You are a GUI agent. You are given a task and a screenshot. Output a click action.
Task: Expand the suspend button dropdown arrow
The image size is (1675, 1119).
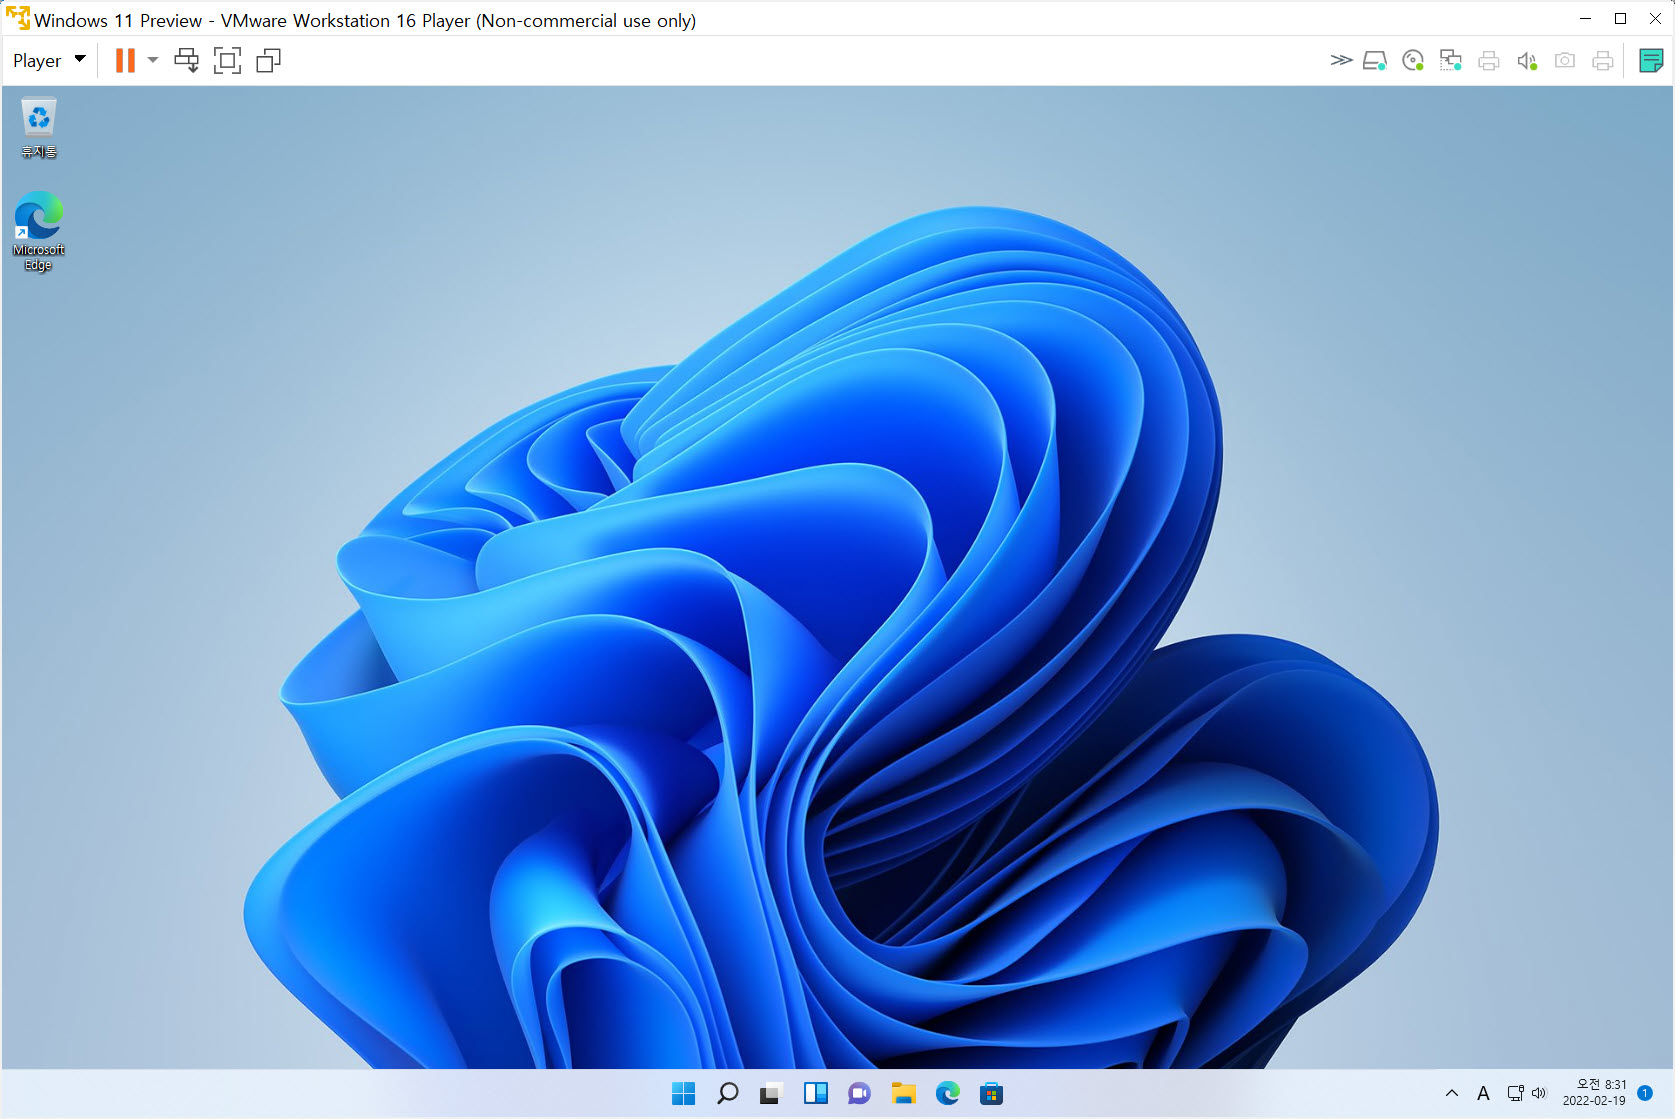click(151, 60)
